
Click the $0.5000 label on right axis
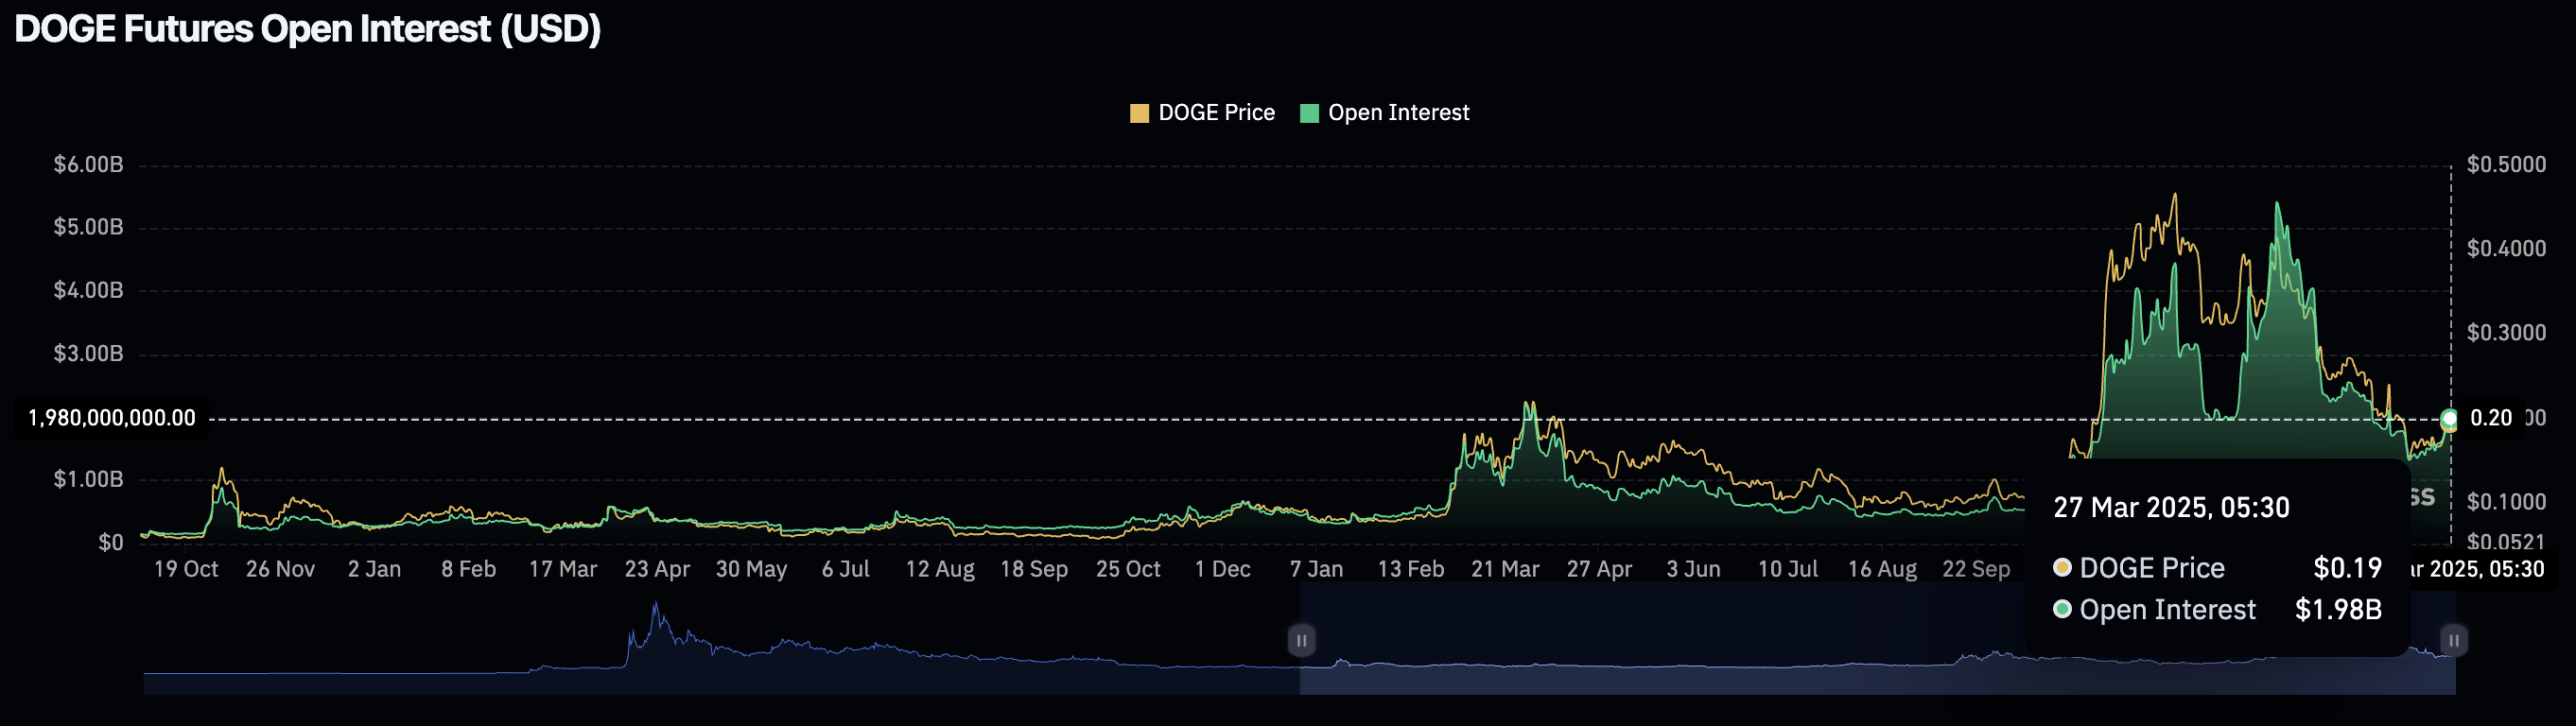point(2506,165)
